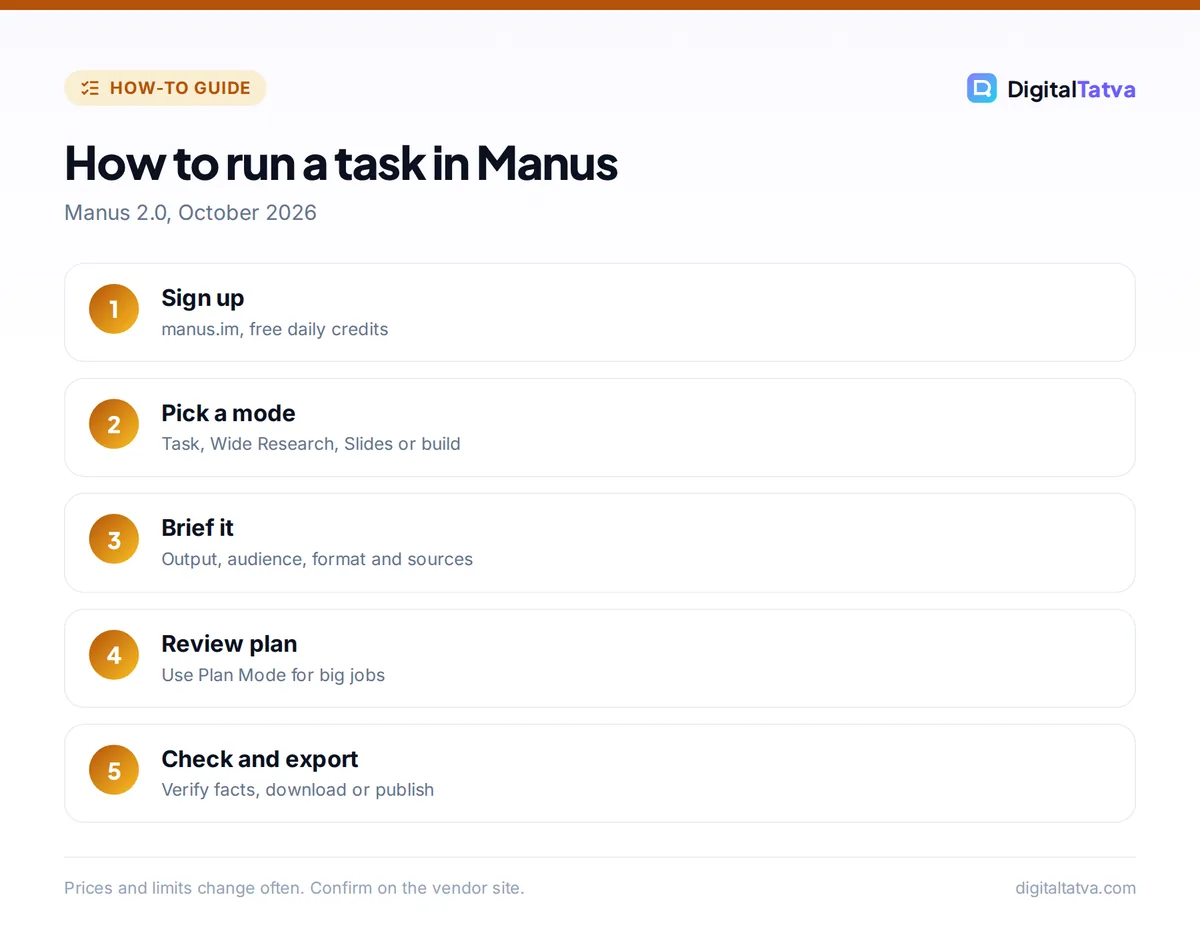The image size is (1200, 947).
Task: Click 'Use Plan Mode for big jobs' text
Action: 273,675
